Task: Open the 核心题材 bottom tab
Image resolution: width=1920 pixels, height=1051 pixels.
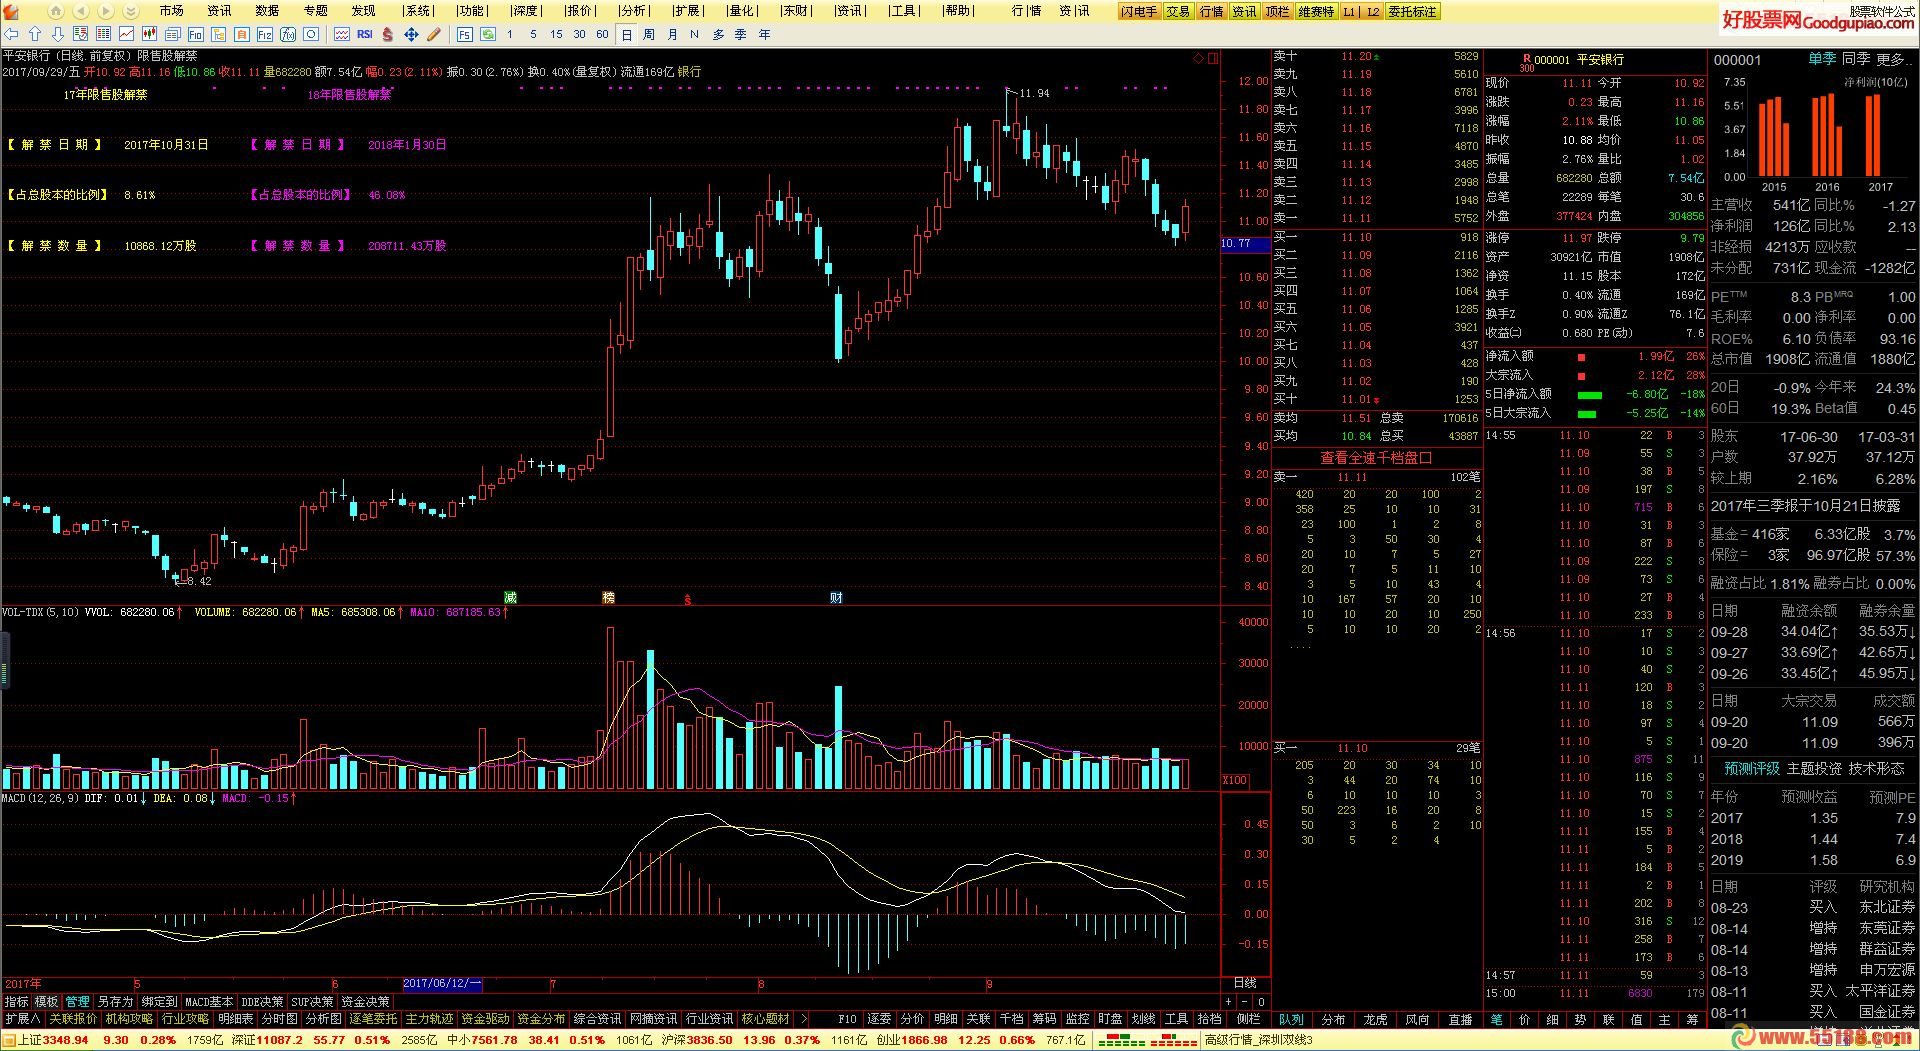Action: click(765, 1019)
